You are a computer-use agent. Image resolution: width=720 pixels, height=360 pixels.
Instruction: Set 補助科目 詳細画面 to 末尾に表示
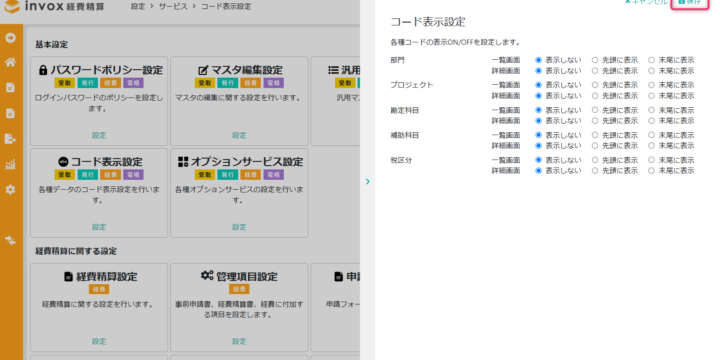tap(652, 146)
